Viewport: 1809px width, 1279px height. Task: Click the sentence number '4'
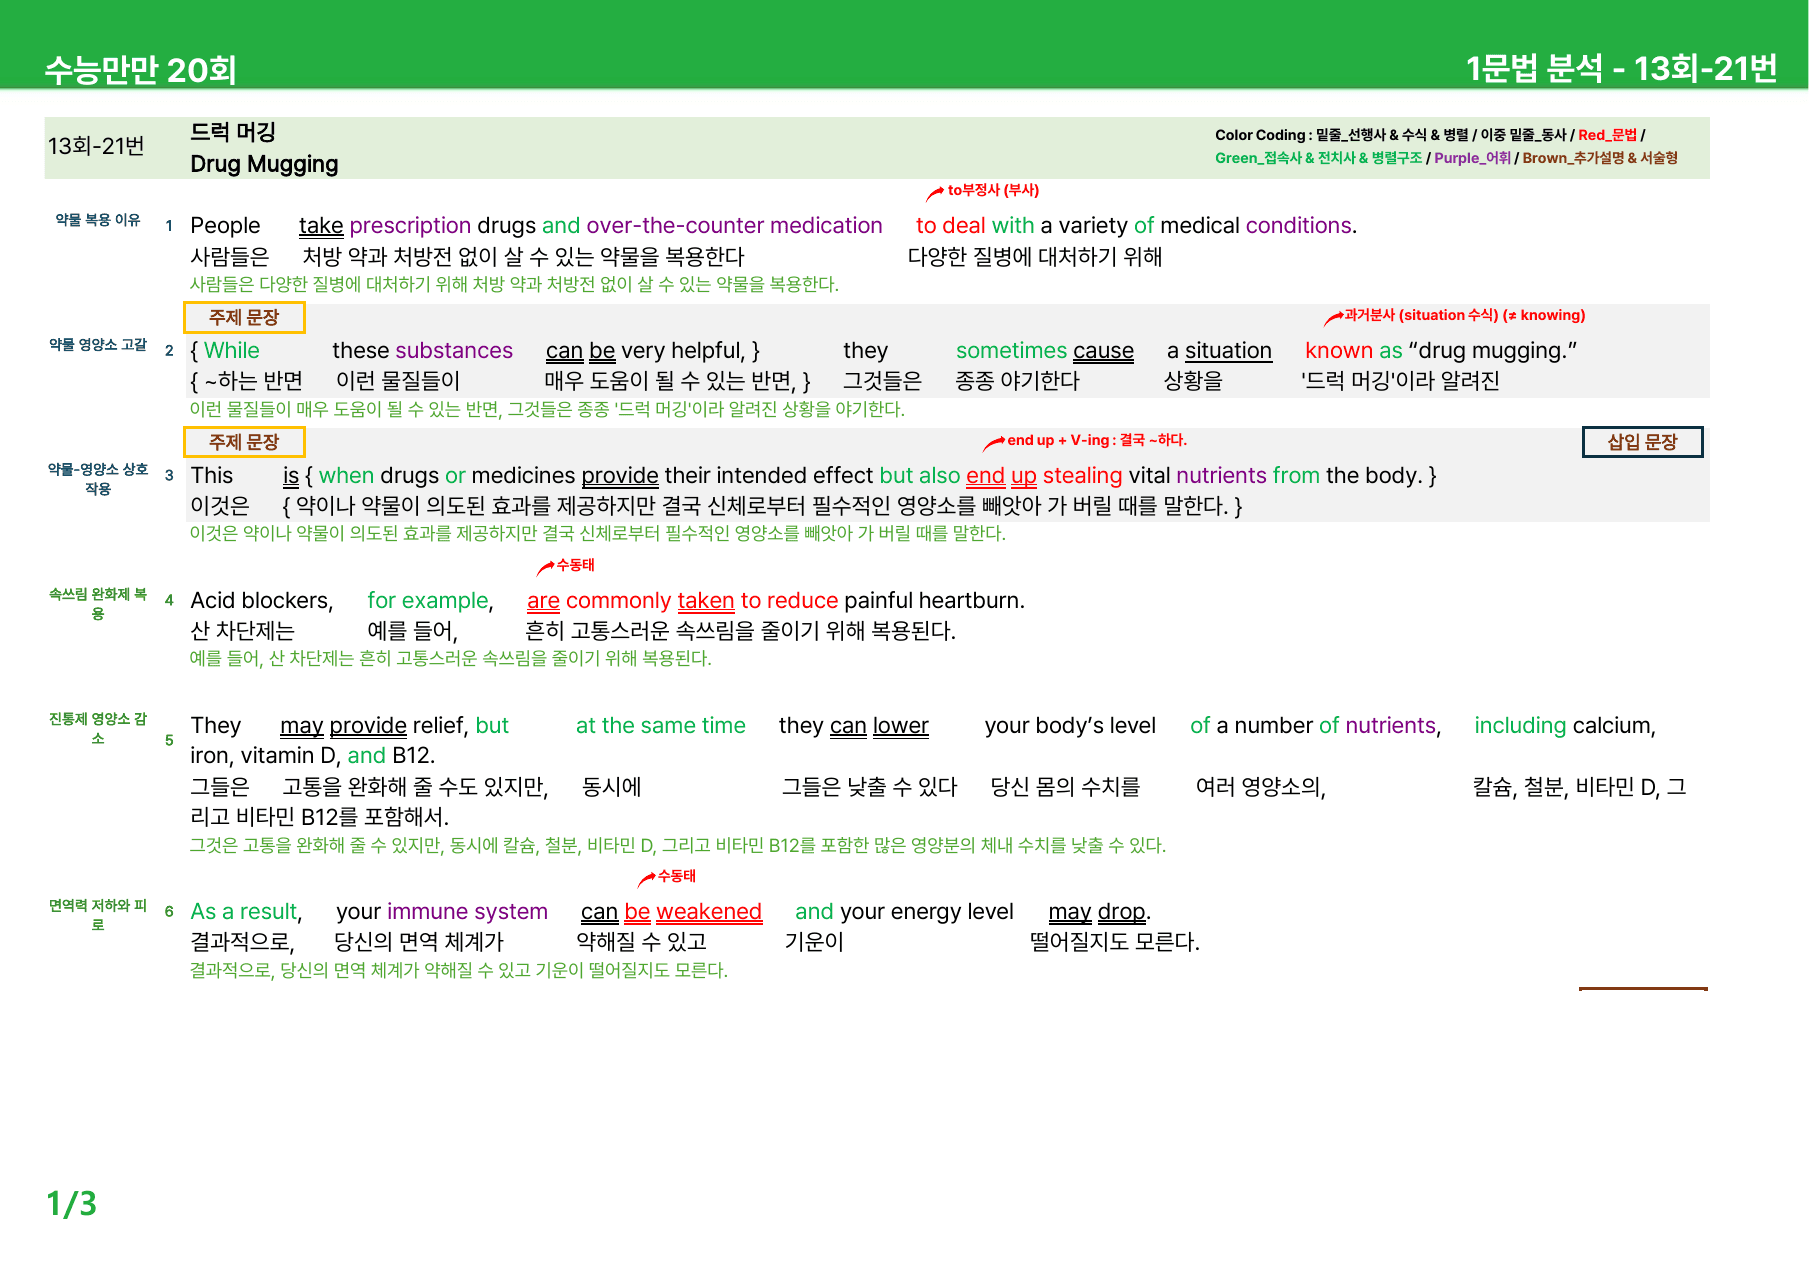[169, 601]
